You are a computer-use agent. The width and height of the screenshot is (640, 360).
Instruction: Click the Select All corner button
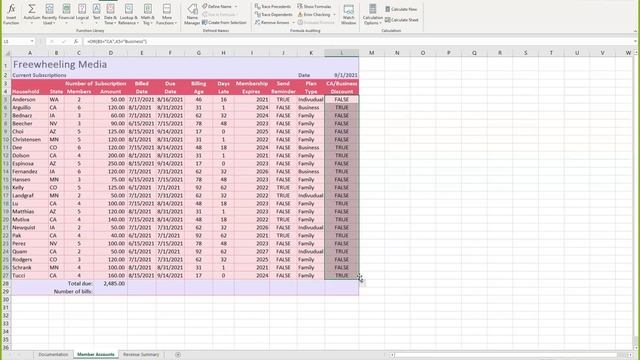click(x=6, y=53)
